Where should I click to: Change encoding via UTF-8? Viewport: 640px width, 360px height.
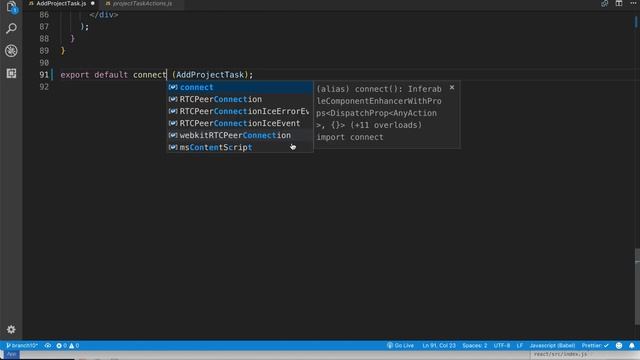(x=502, y=345)
